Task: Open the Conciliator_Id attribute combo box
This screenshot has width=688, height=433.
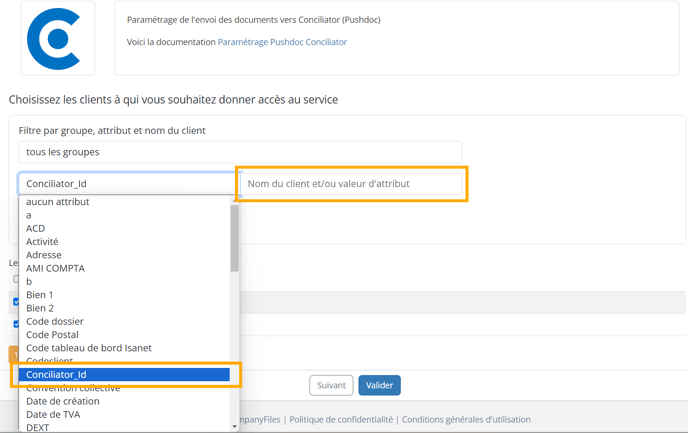Action: [127, 184]
